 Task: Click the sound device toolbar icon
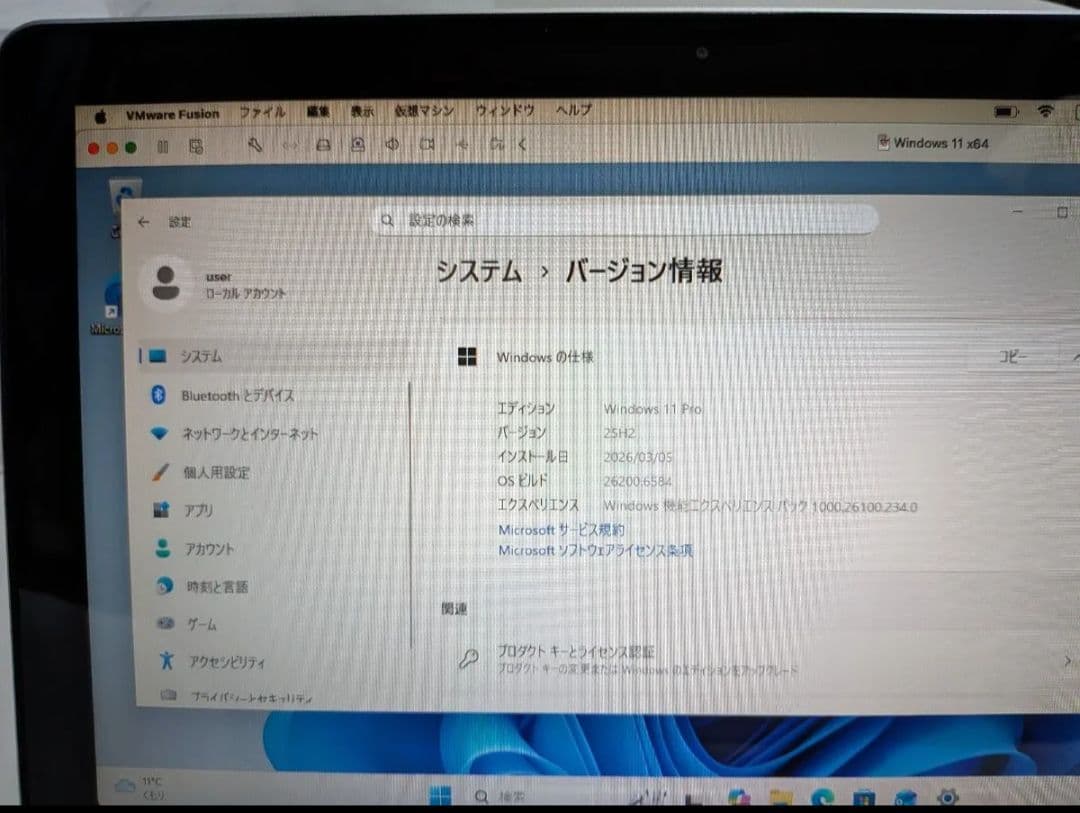click(392, 144)
